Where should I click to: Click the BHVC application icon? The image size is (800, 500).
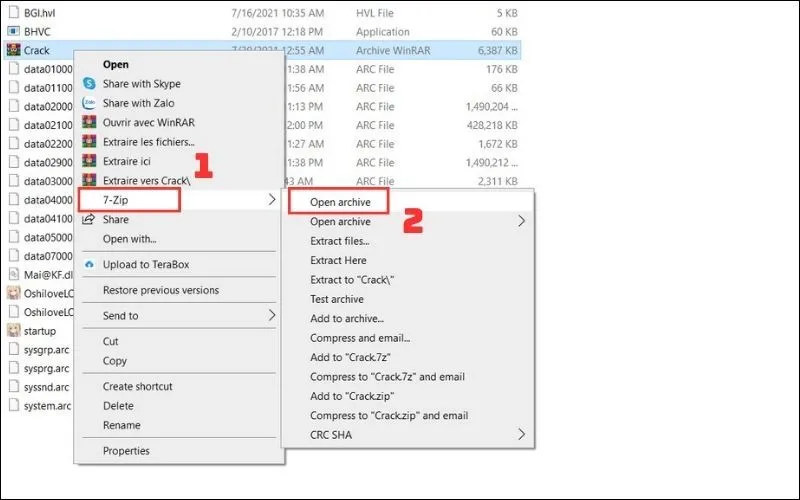14,31
